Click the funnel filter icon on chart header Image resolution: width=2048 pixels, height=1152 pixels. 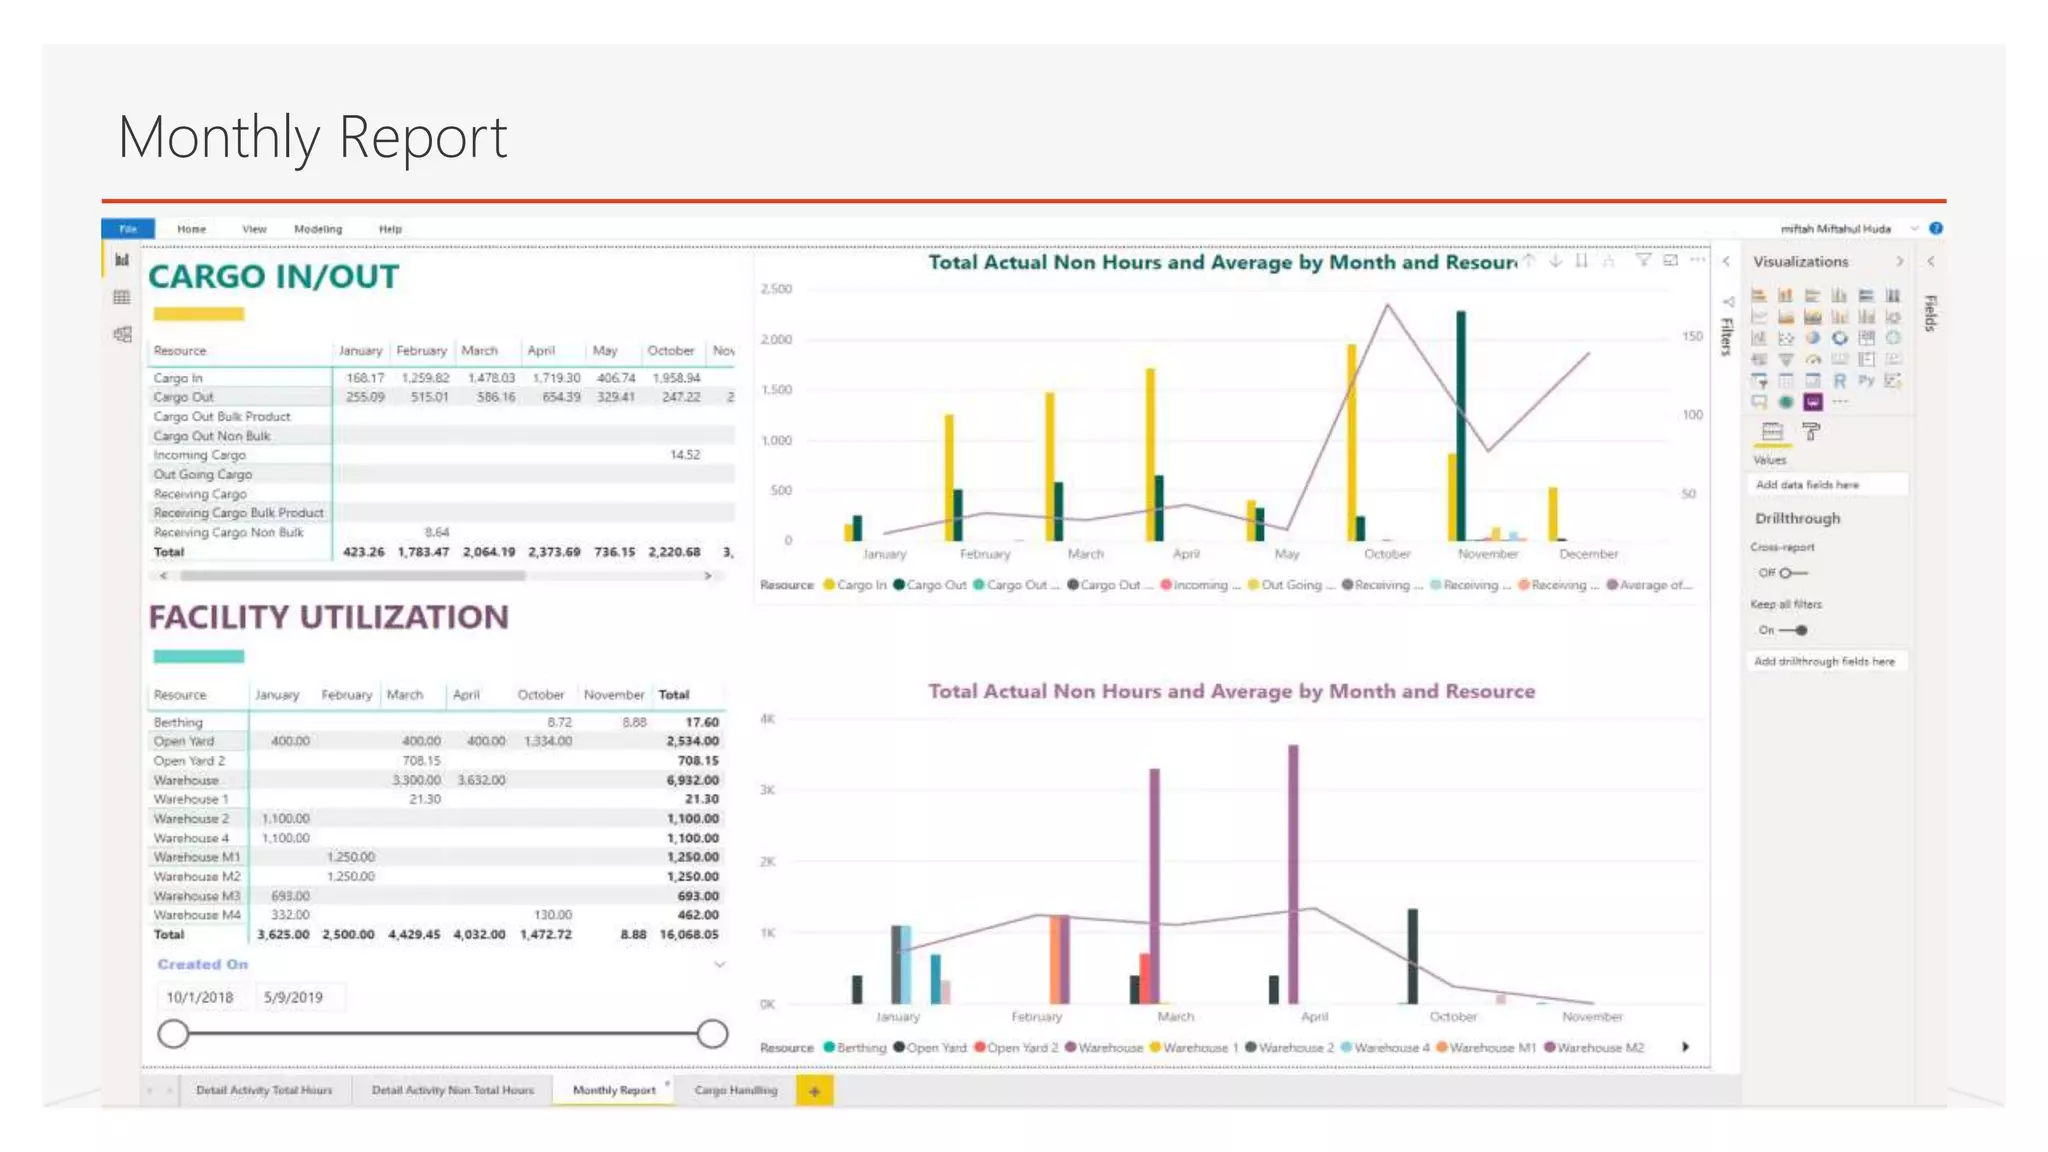point(1642,261)
